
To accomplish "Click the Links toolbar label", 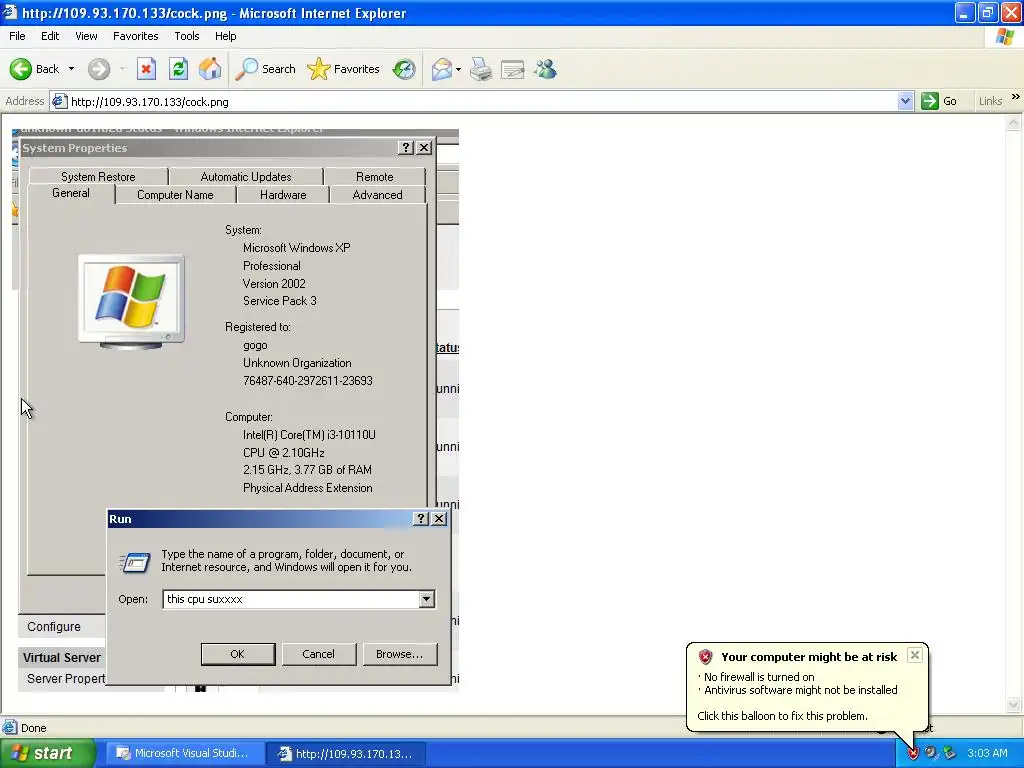I will tap(990, 101).
